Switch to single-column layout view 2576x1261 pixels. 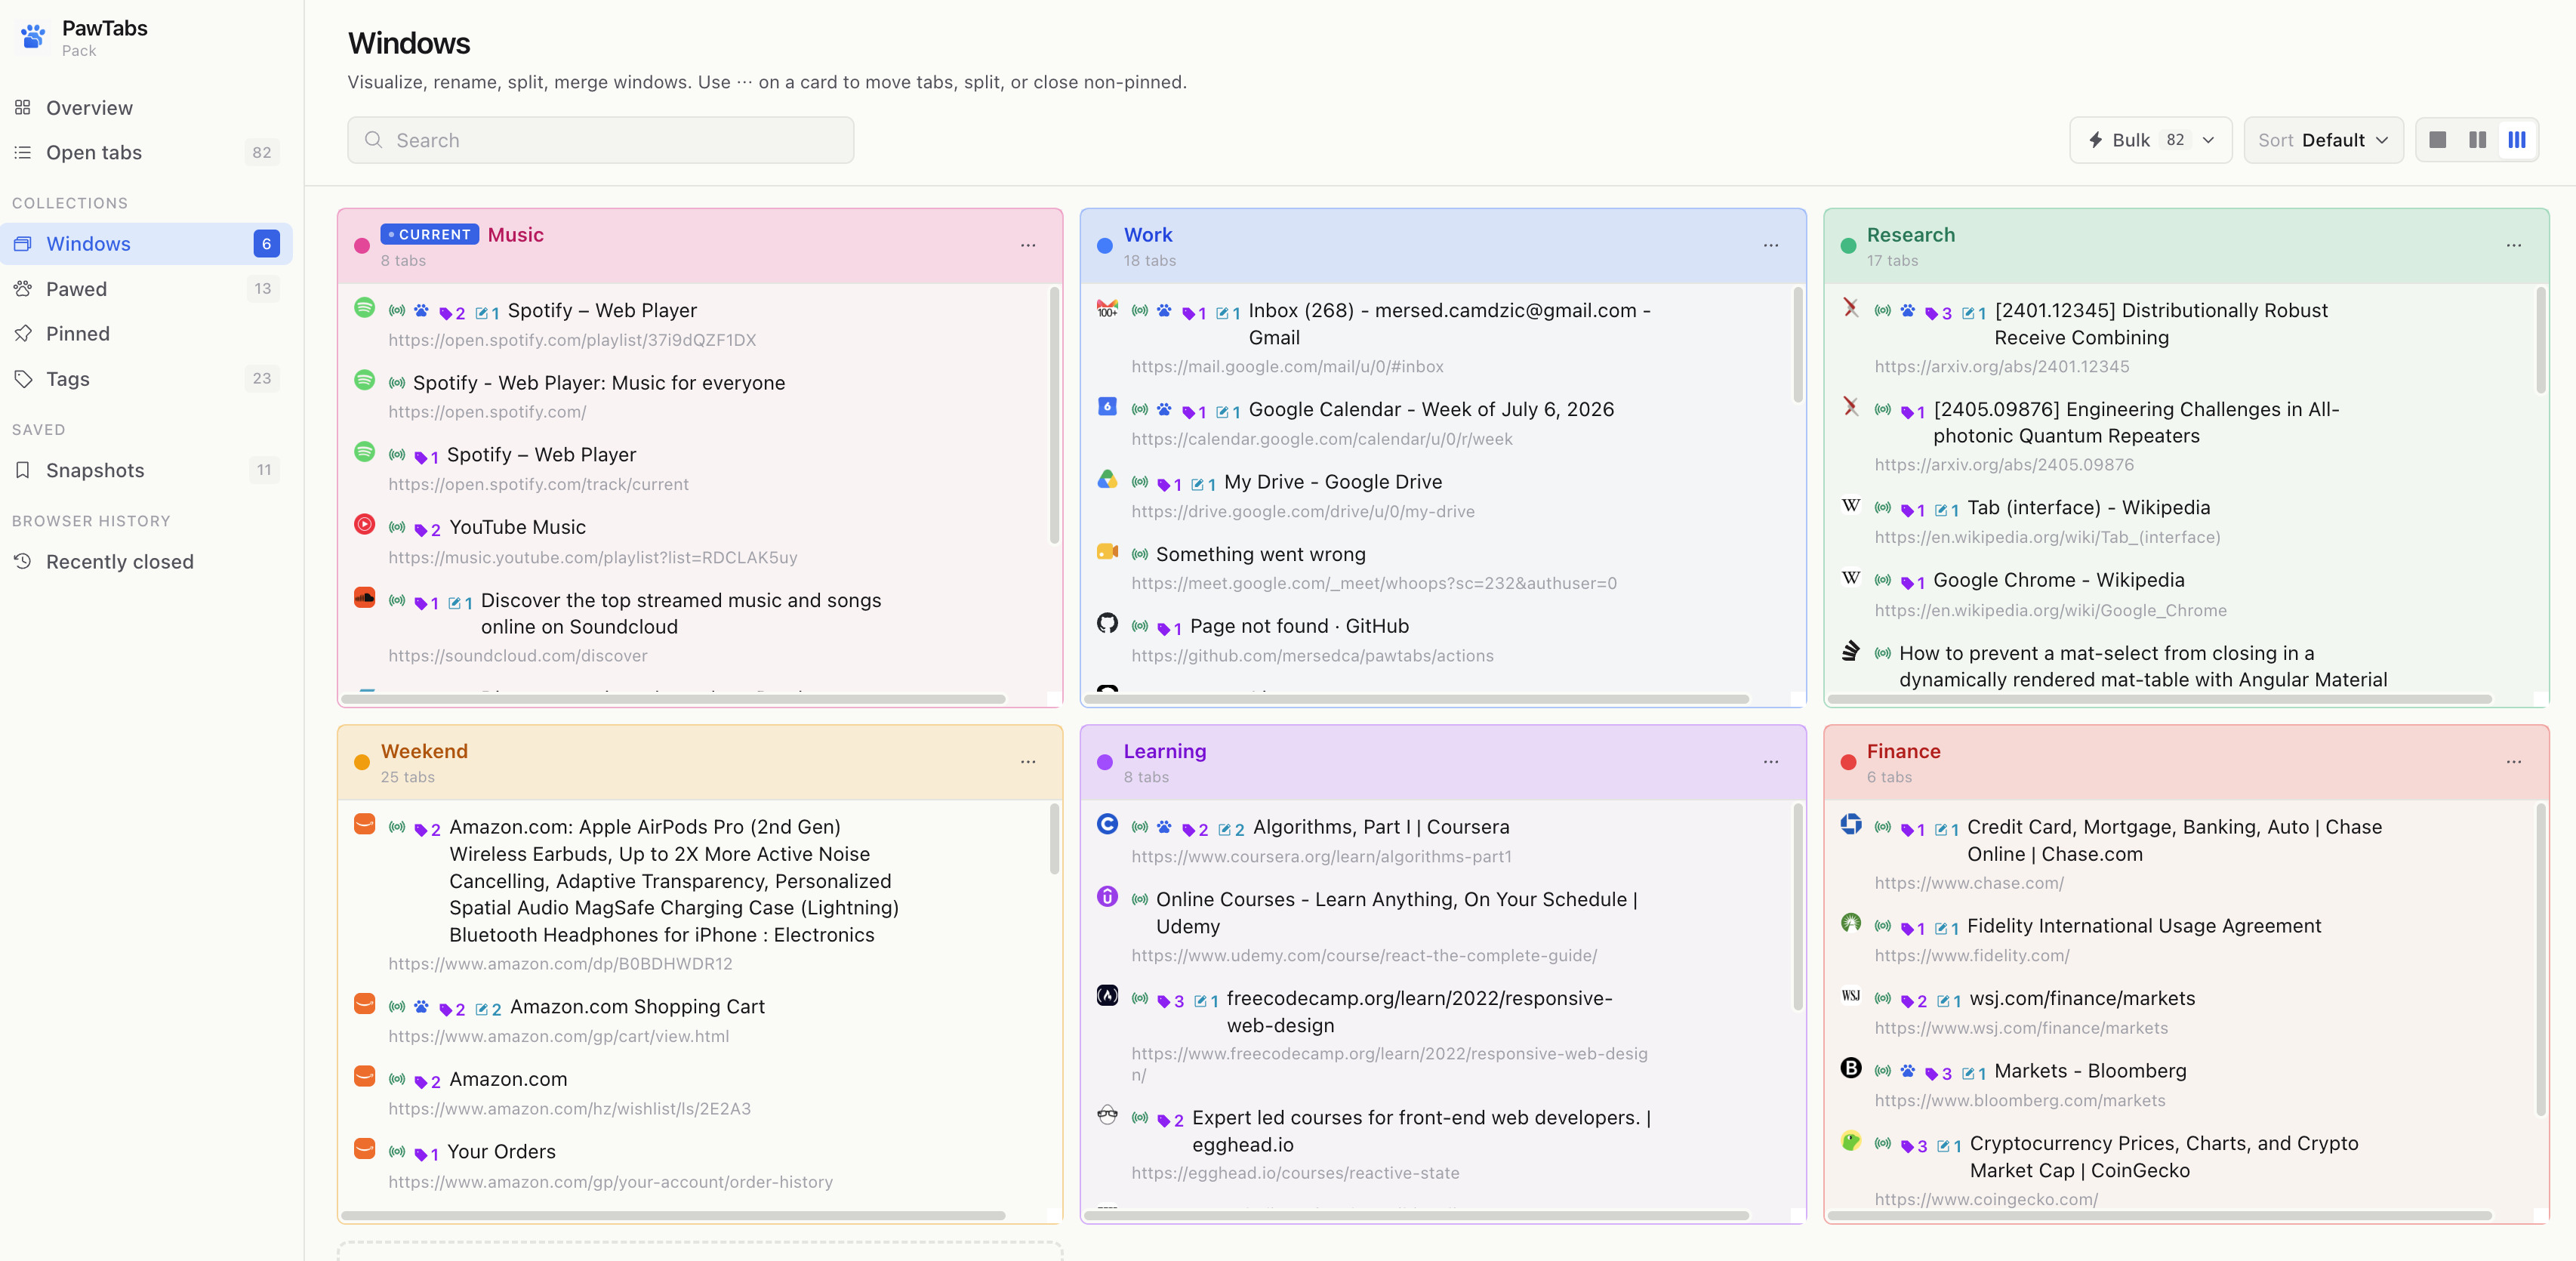coord(2438,140)
